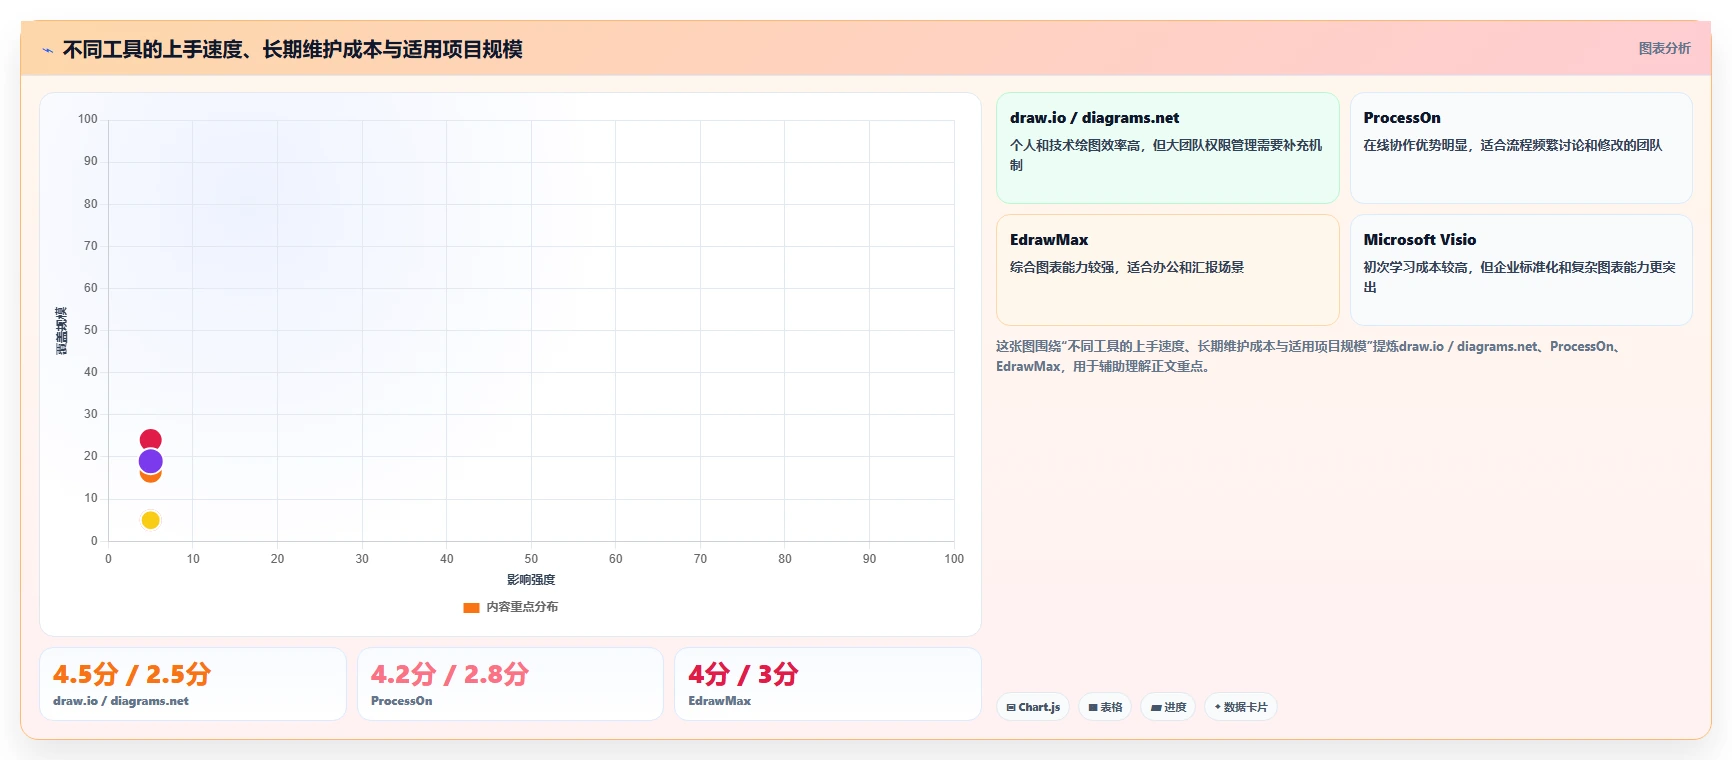
Task: Click the red bubble data point
Action: click(150, 439)
